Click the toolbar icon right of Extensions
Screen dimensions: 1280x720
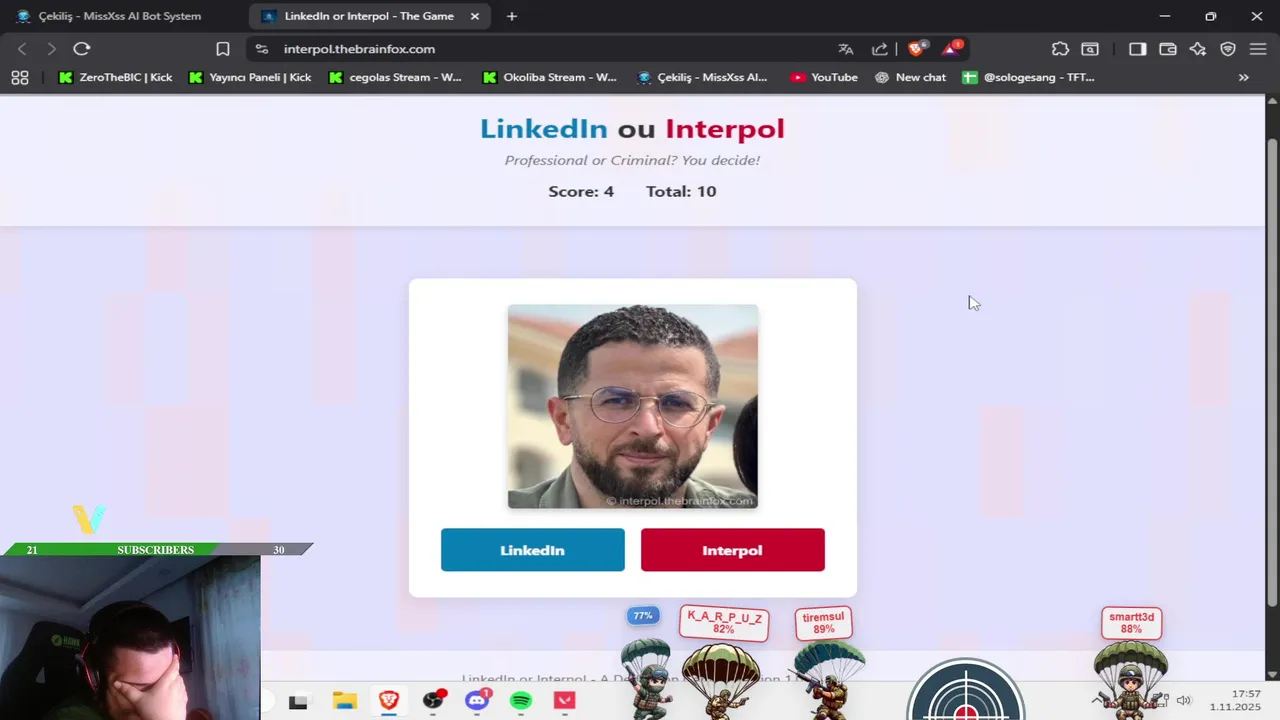(x=1090, y=49)
